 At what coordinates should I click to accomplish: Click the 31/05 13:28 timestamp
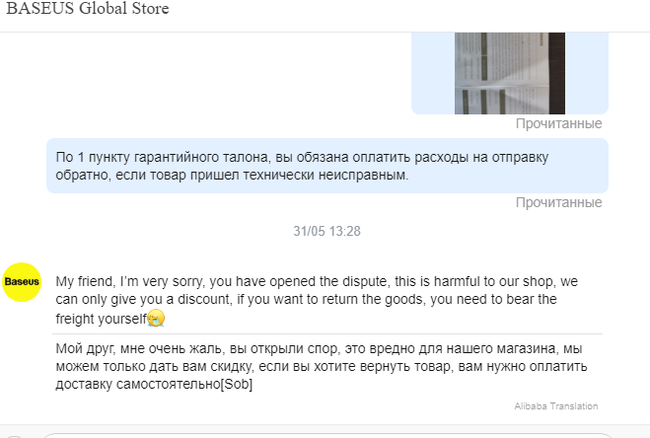point(327,231)
